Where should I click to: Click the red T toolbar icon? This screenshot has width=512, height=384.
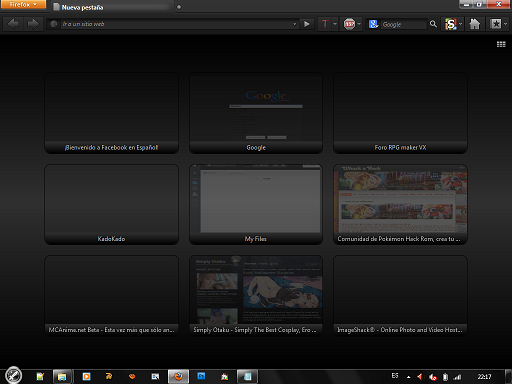pyautogui.click(x=325, y=24)
